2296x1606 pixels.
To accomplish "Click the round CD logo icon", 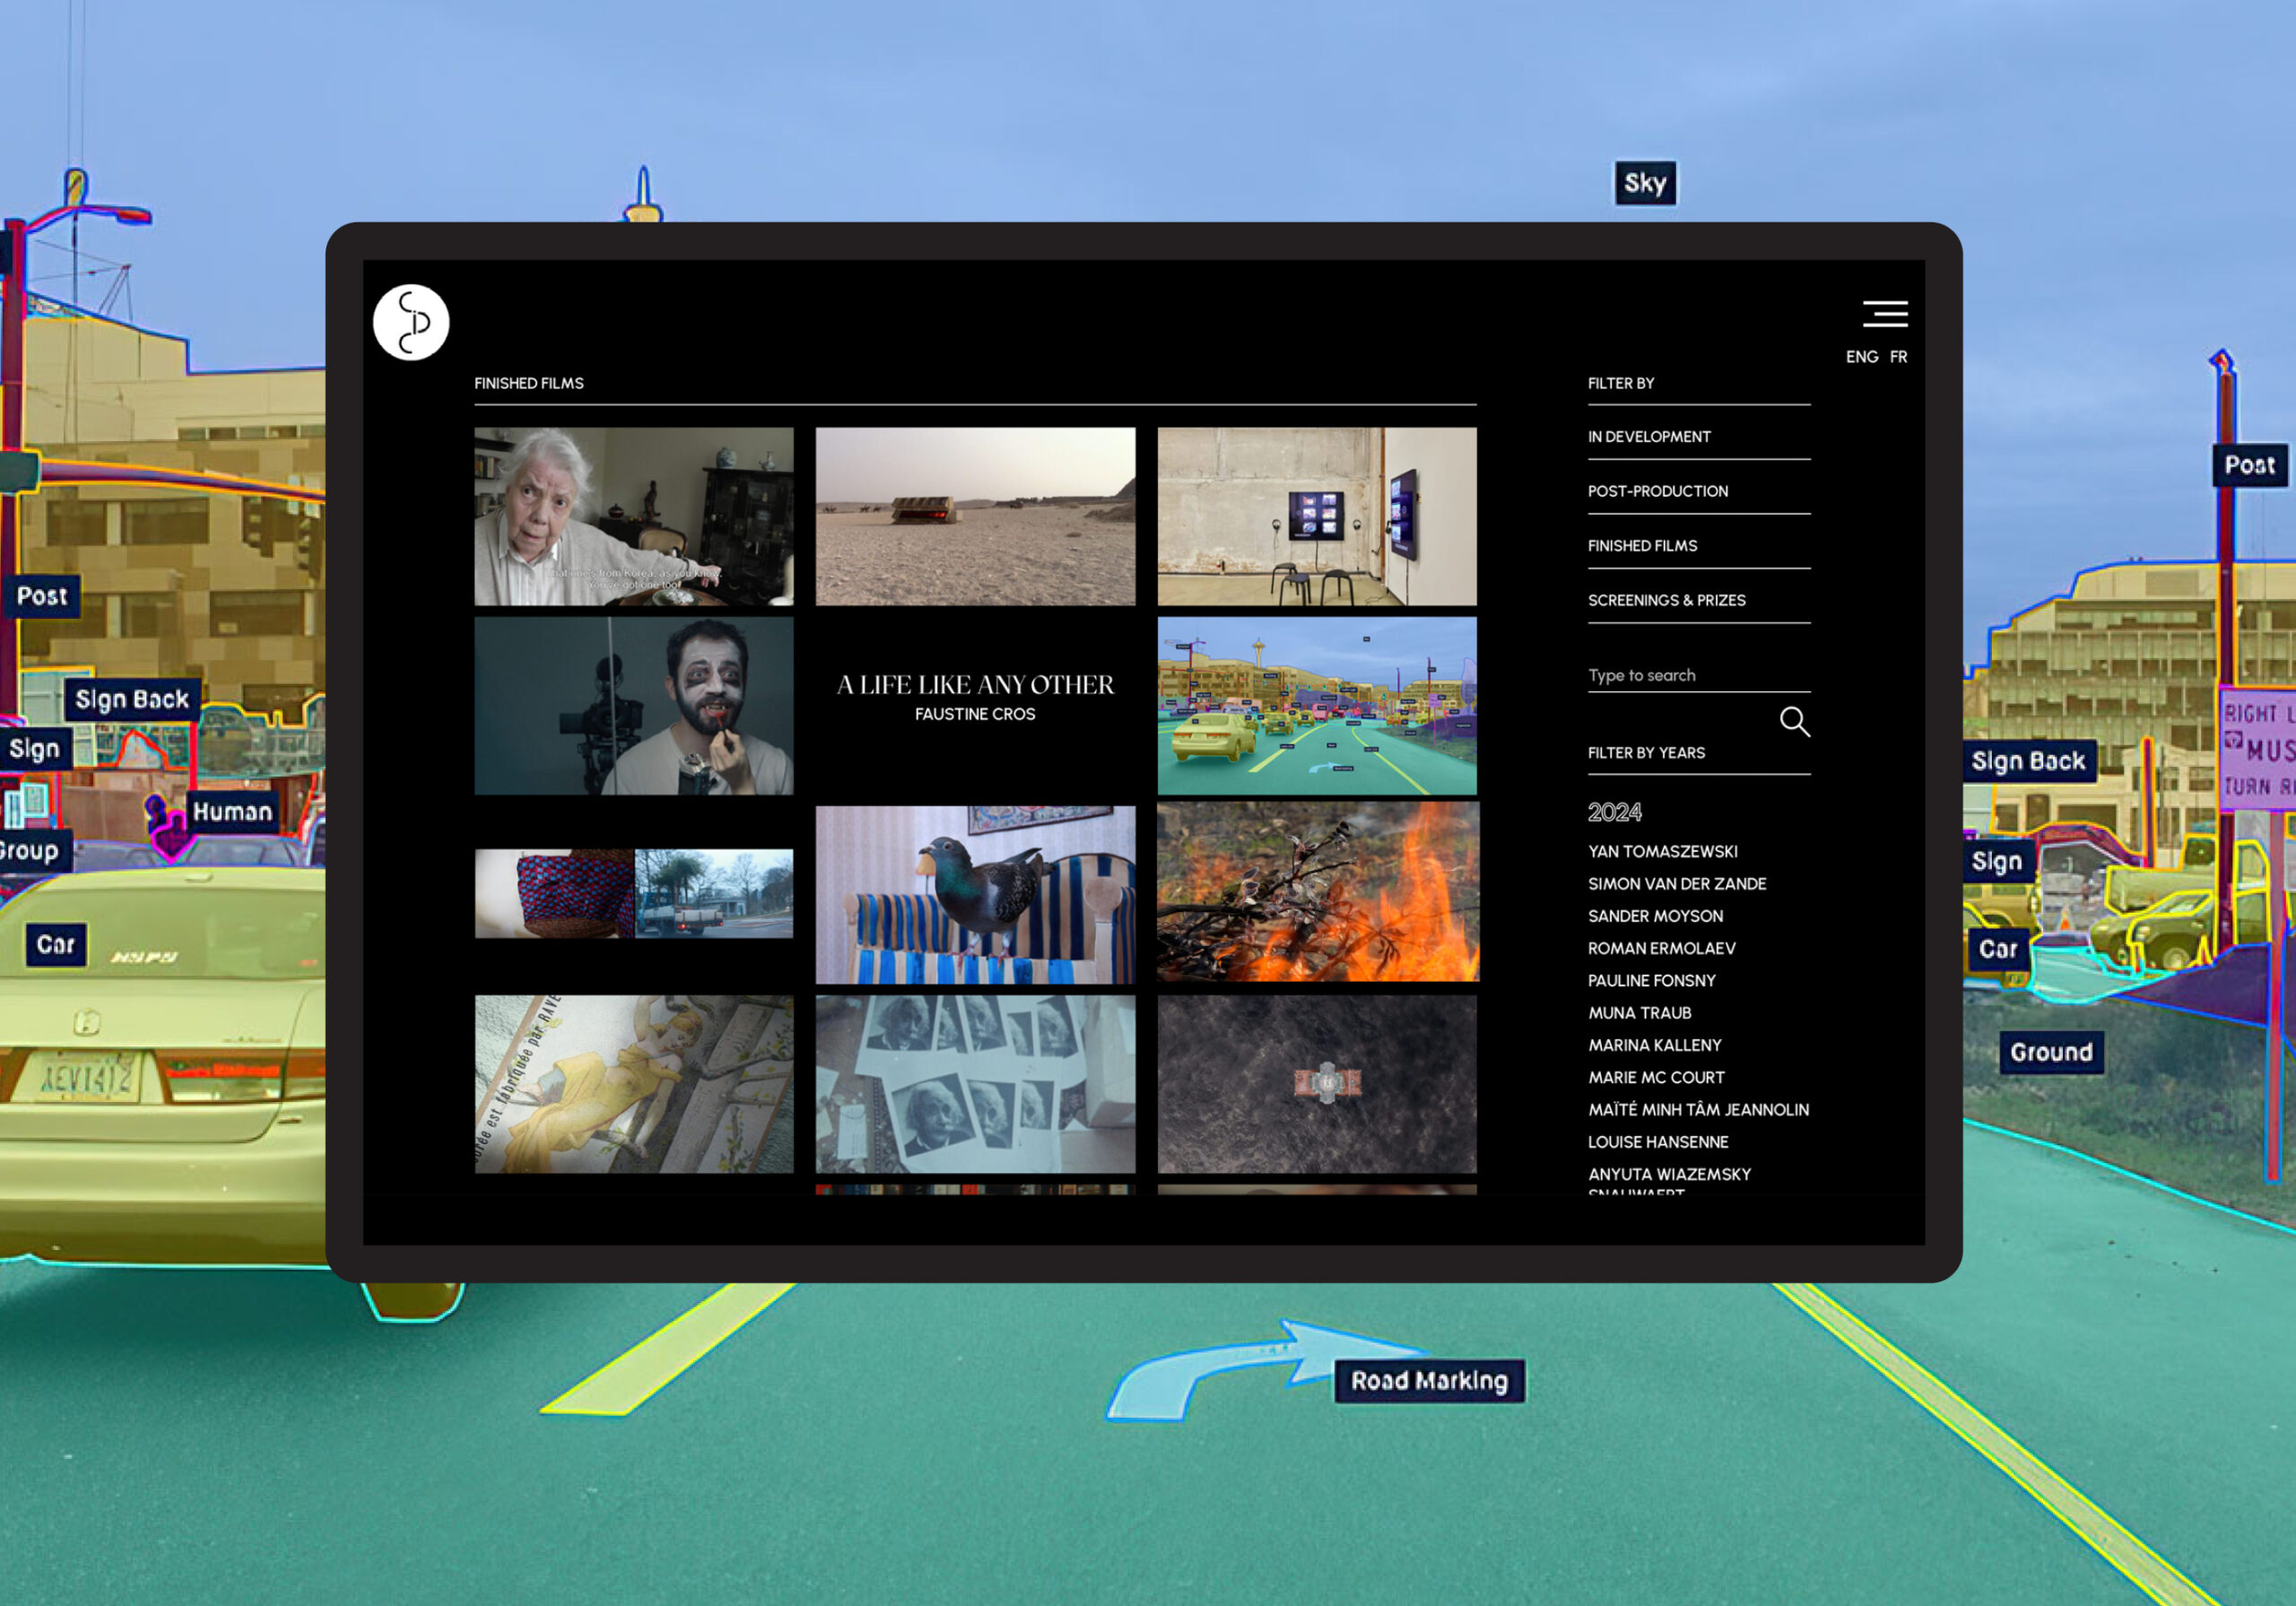I will (x=411, y=322).
